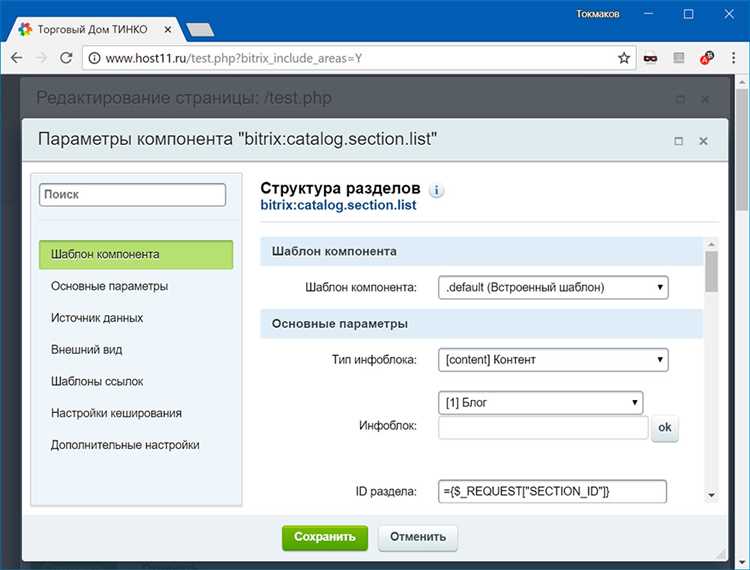Select Настройки кеширования in sidebar
Image resolution: width=750 pixels, height=570 pixels.
[116, 413]
